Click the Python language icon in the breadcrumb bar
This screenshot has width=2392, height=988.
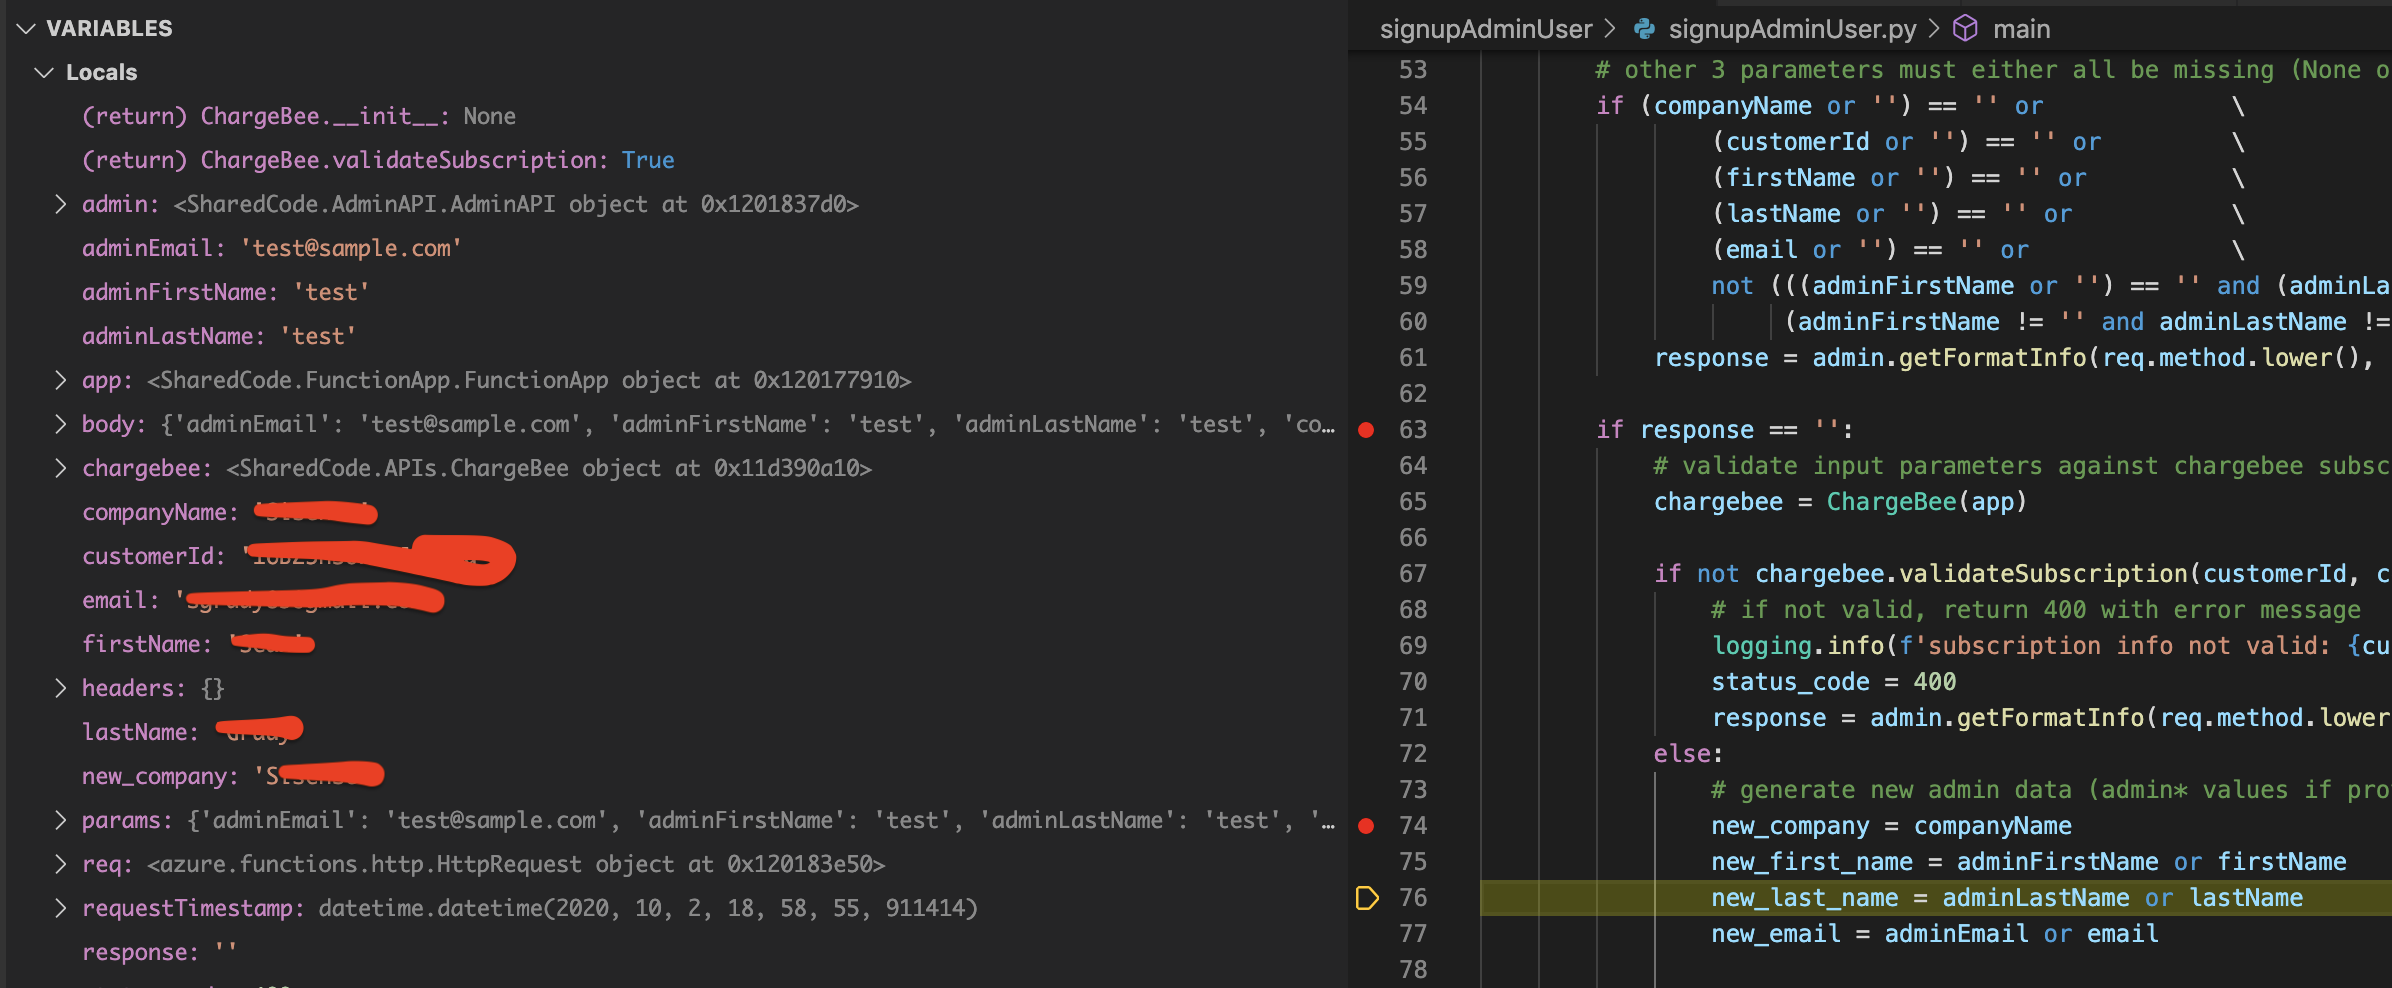(1643, 29)
